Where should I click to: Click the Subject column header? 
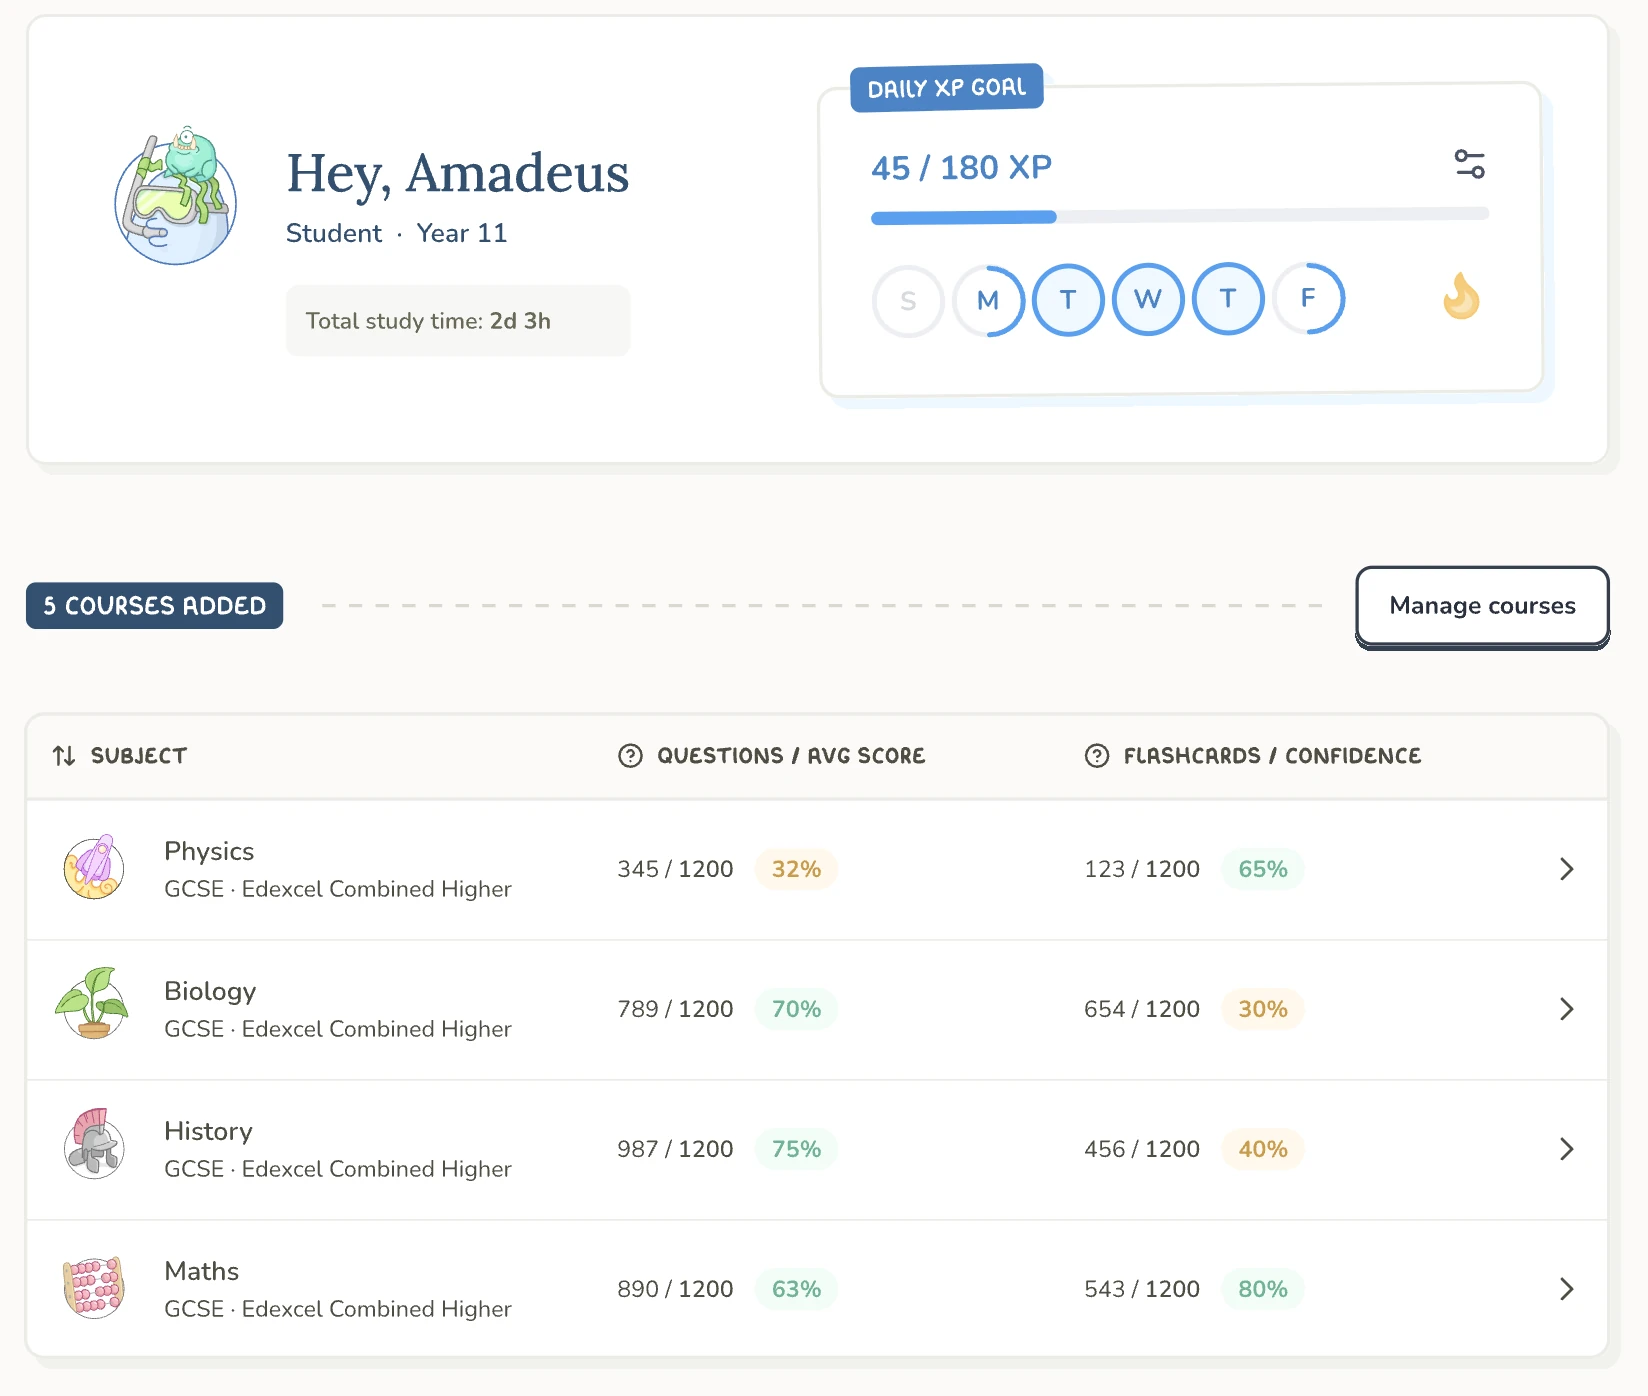(139, 756)
